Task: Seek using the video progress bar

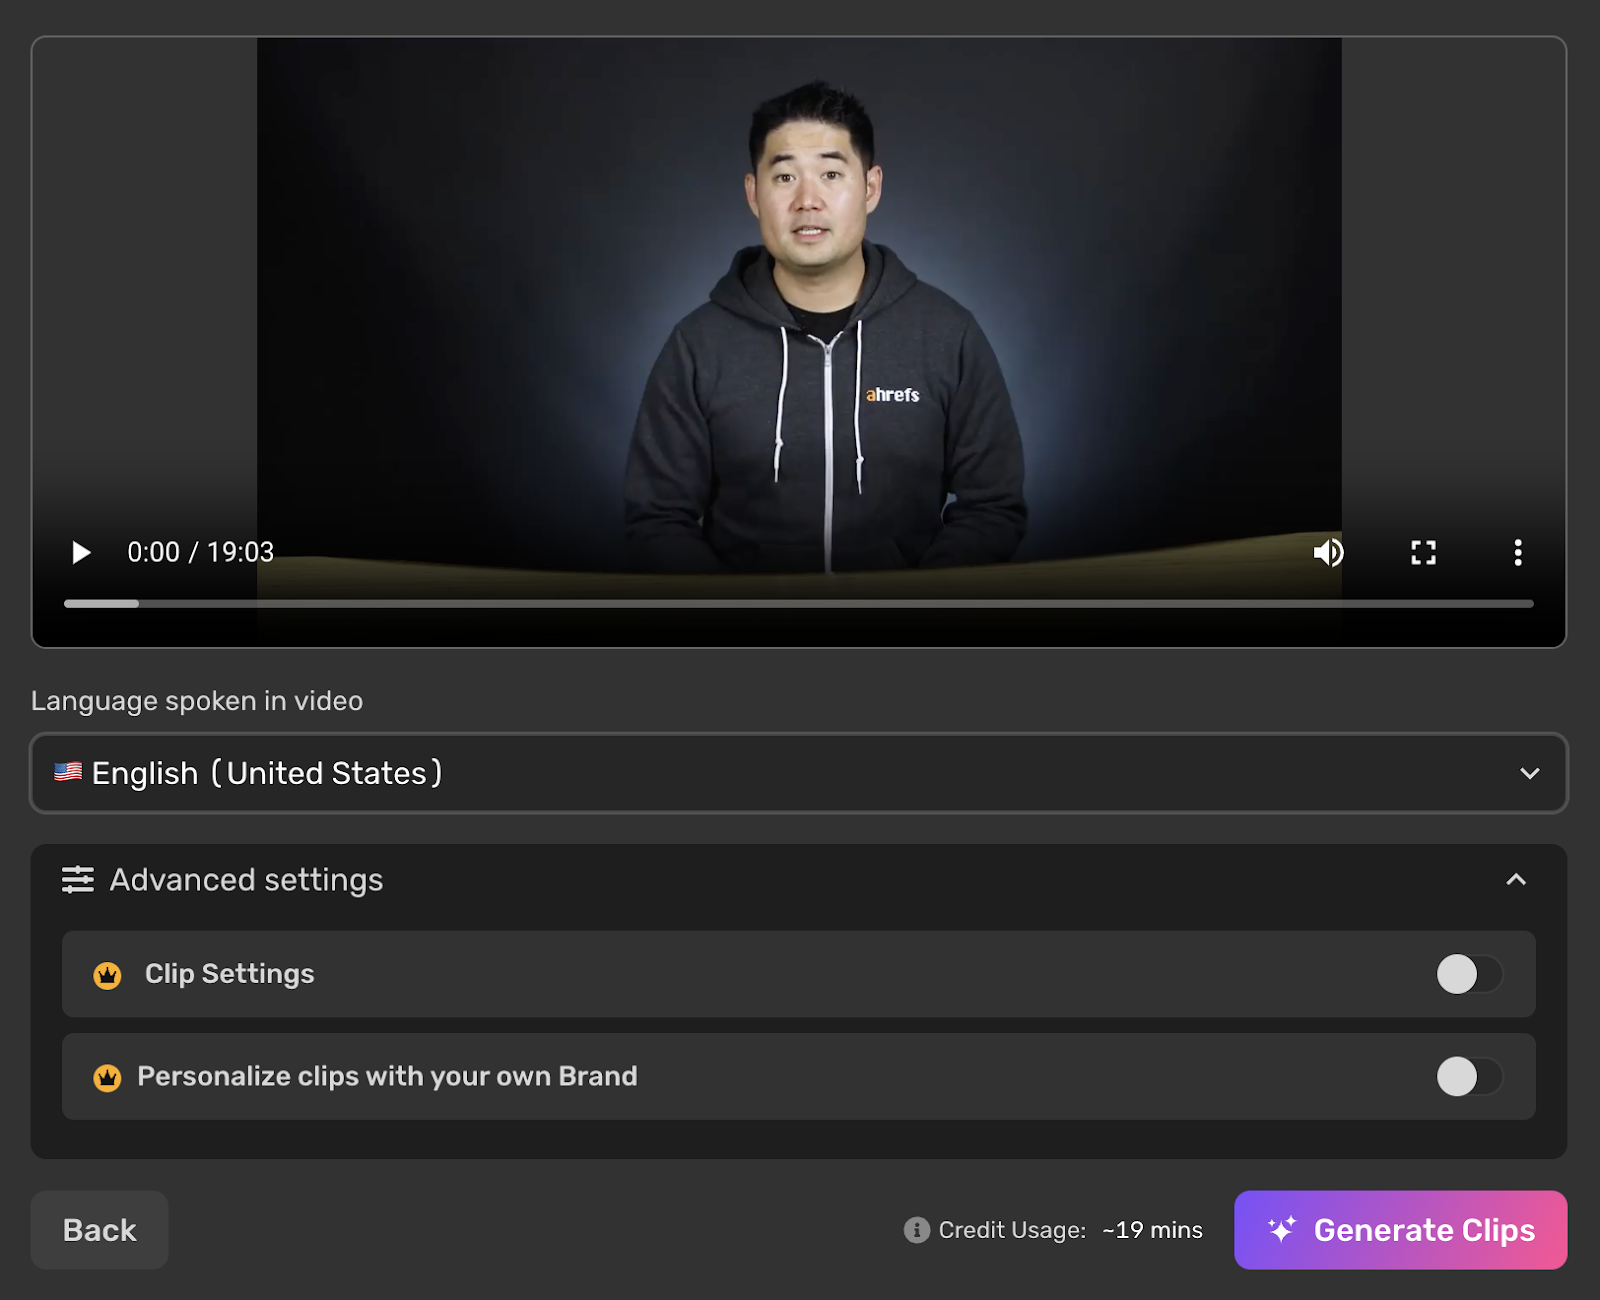Action: [x=798, y=604]
